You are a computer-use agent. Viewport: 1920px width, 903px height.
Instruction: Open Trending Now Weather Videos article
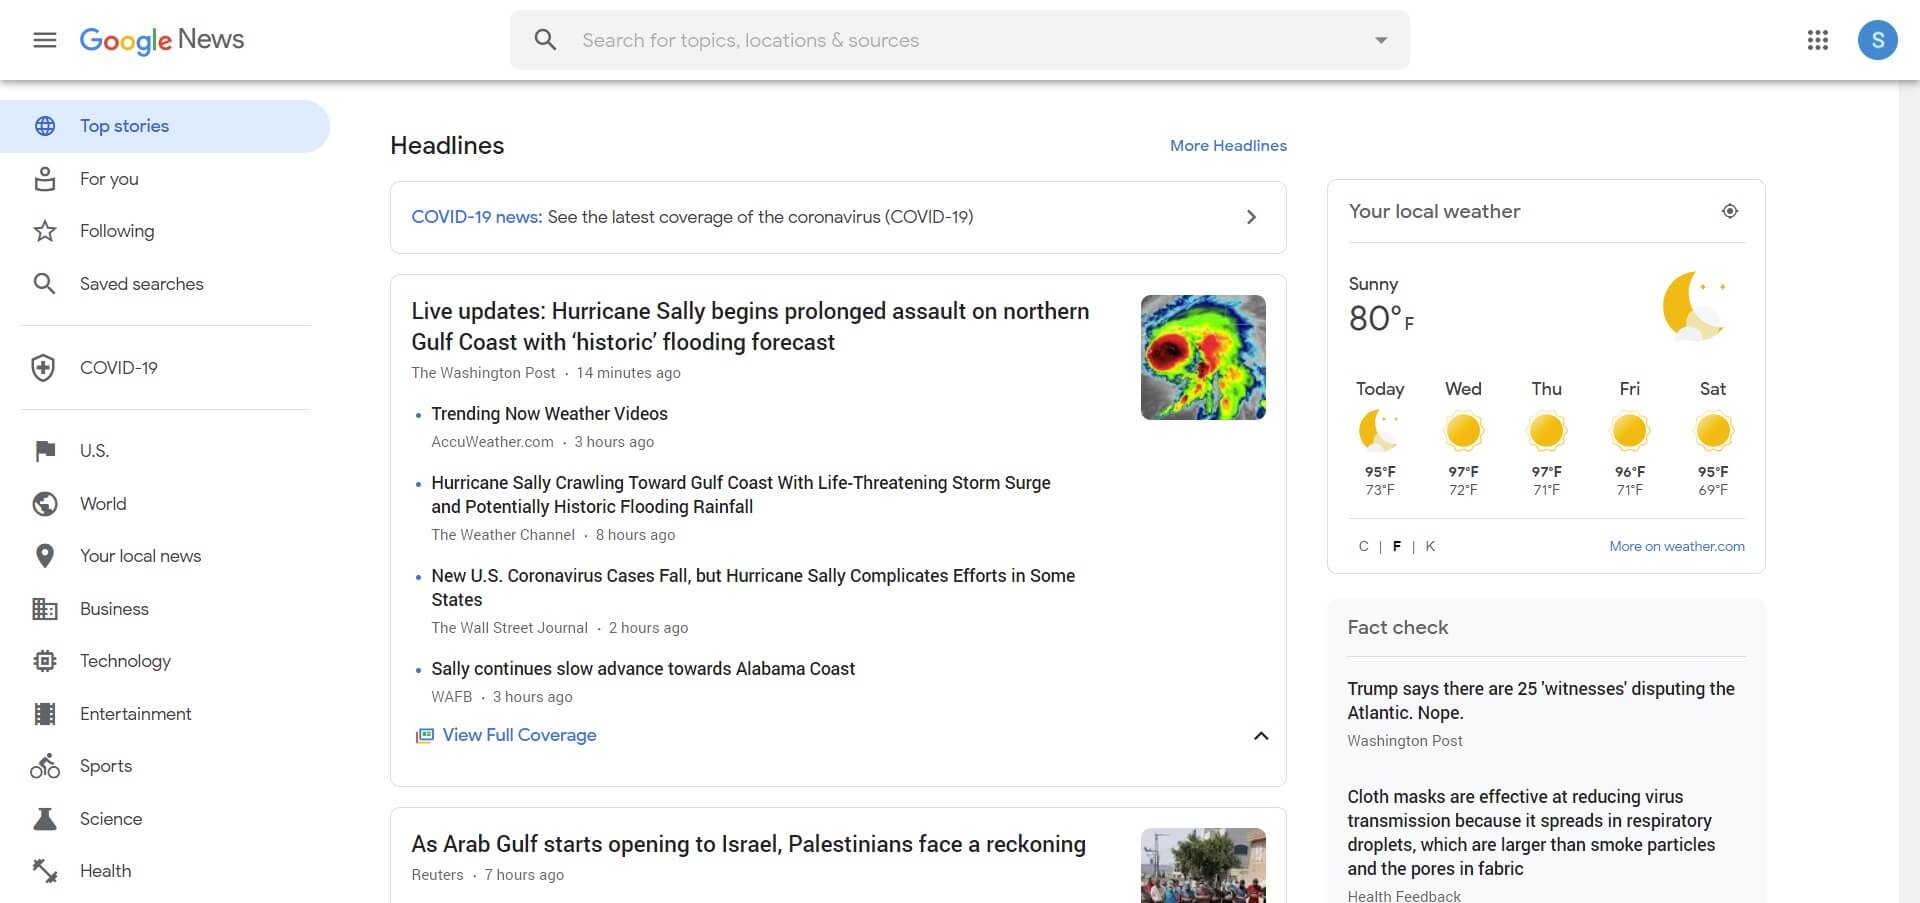click(549, 414)
